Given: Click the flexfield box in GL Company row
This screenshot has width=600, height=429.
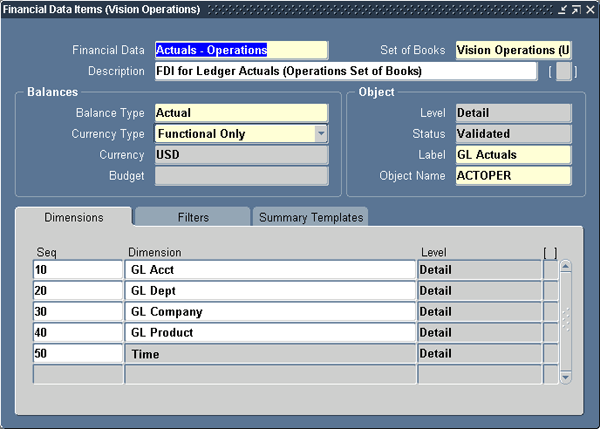Looking at the screenshot, I should point(551,312).
